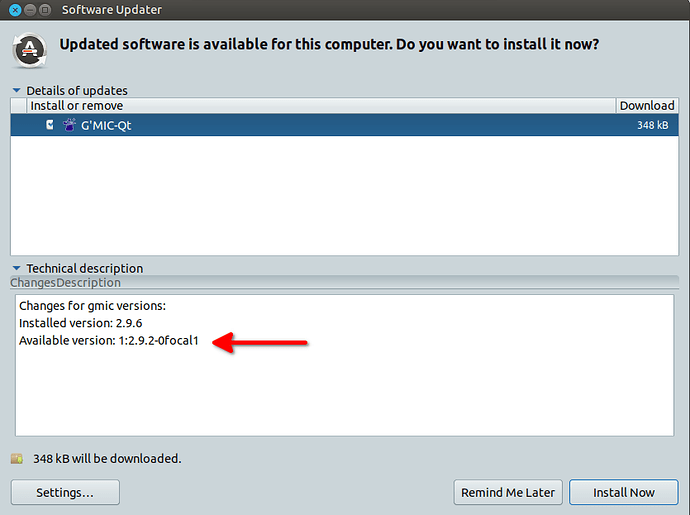Click the Available version line in changes text
The height and width of the screenshot is (515, 690).
coord(109,341)
